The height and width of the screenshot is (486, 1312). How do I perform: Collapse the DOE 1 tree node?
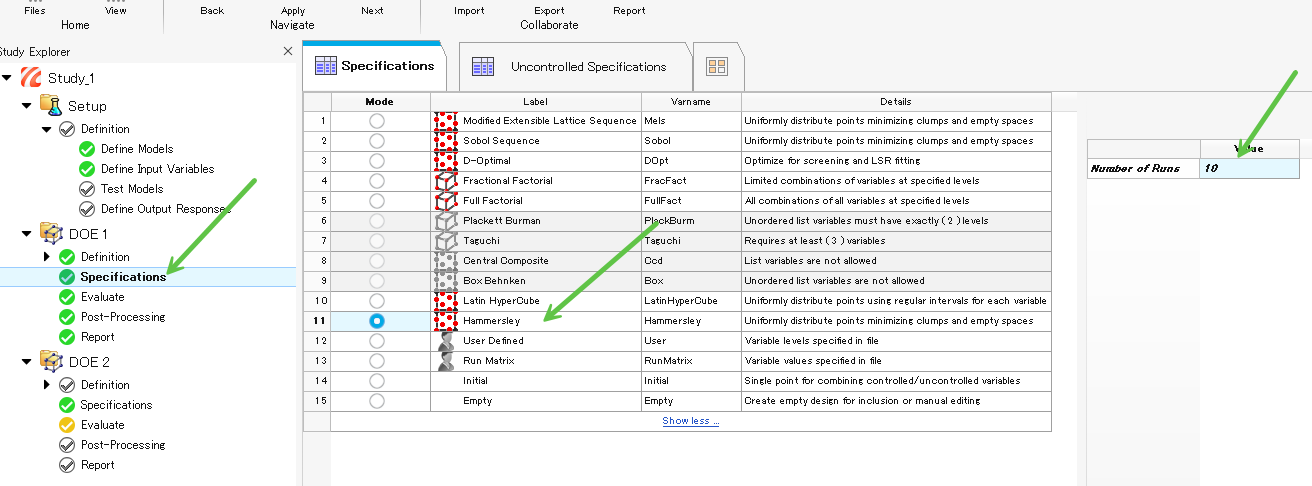27,233
